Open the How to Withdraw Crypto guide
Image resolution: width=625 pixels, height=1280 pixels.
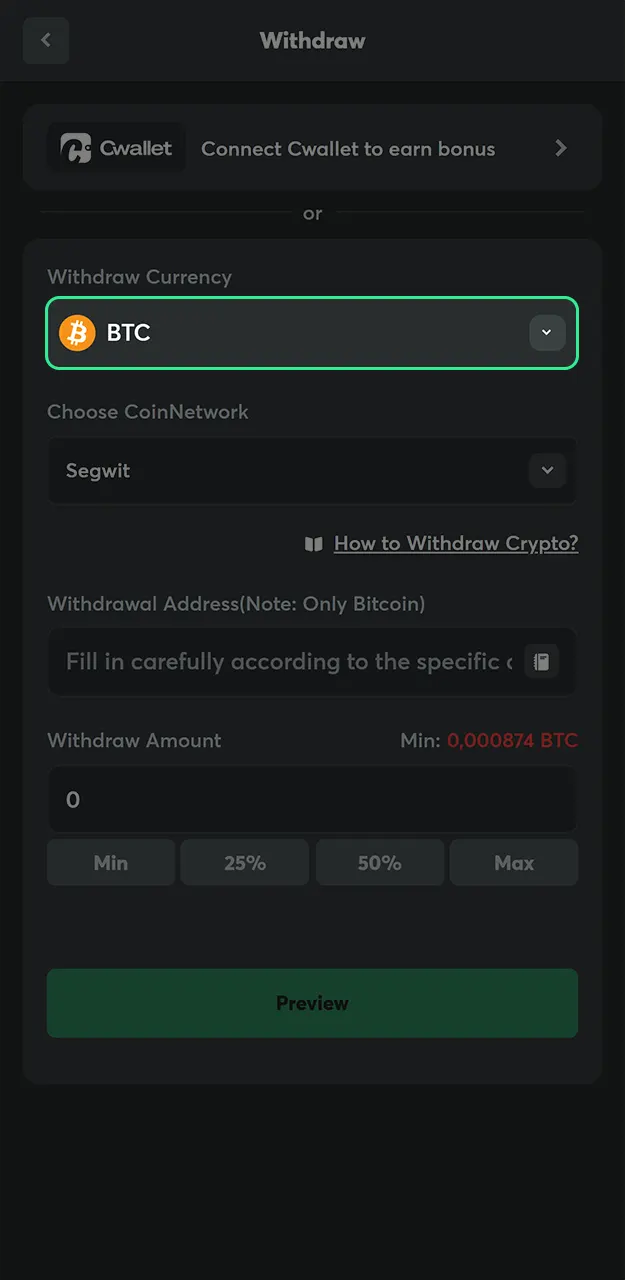(455, 543)
